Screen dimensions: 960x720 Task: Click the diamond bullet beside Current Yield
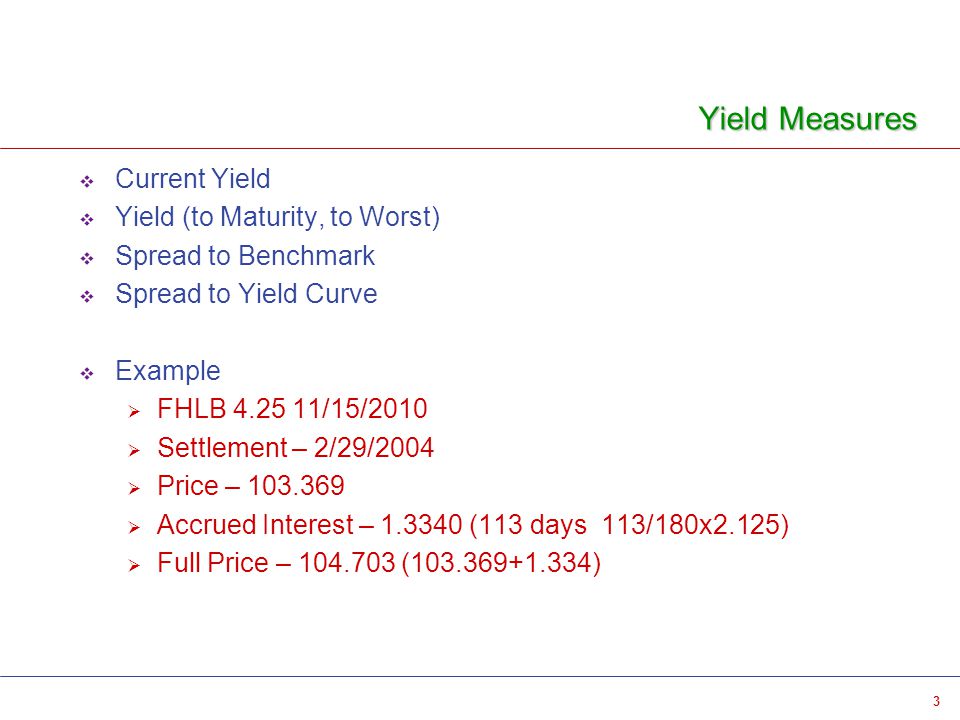87,181
